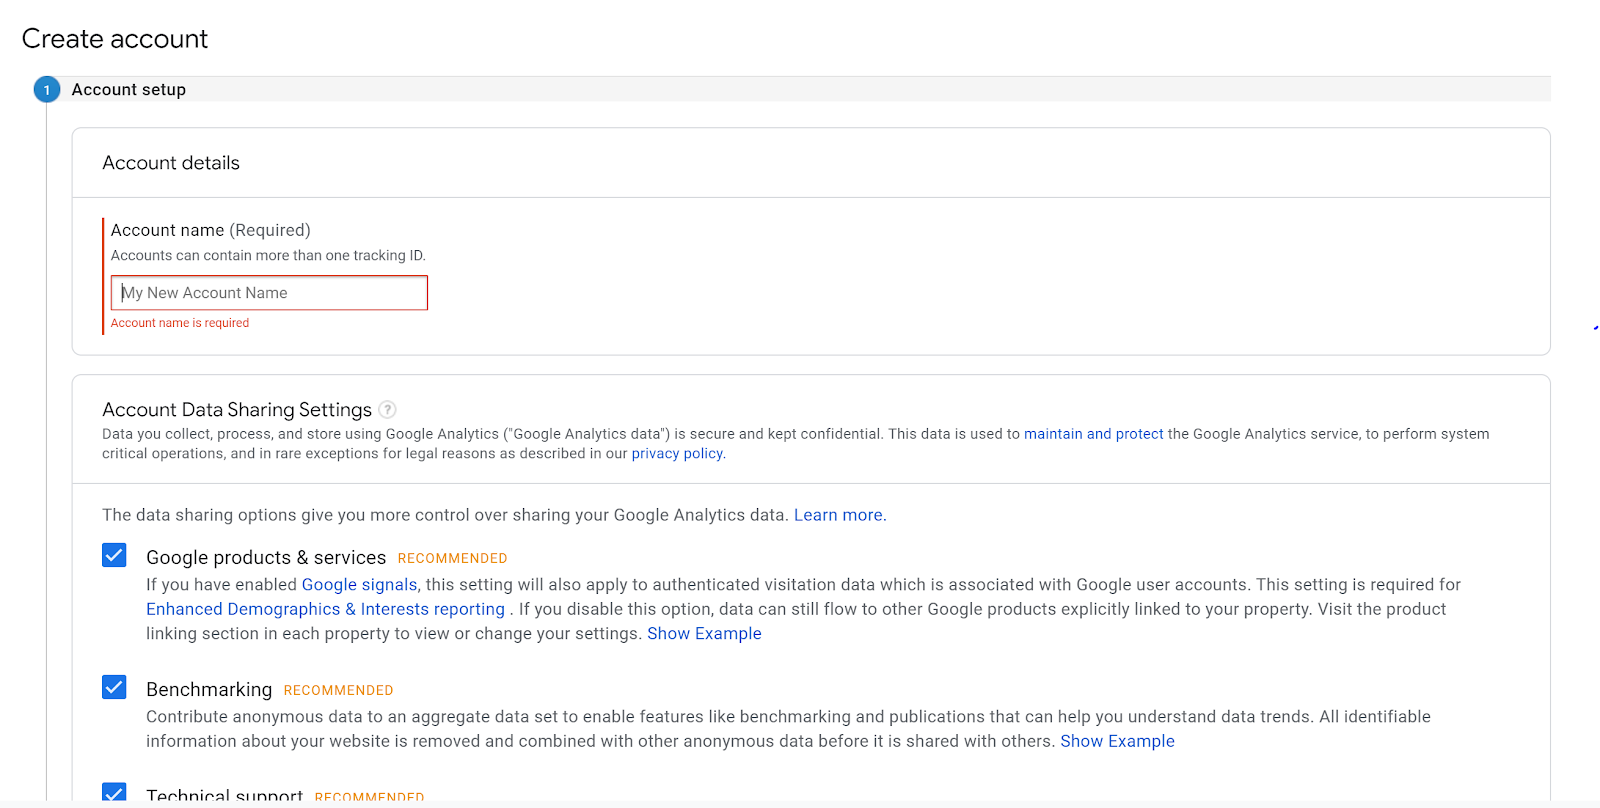Image resolution: width=1600 pixels, height=808 pixels.
Task: Open the privacy policy link
Action: pyautogui.click(x=677, y=454)
